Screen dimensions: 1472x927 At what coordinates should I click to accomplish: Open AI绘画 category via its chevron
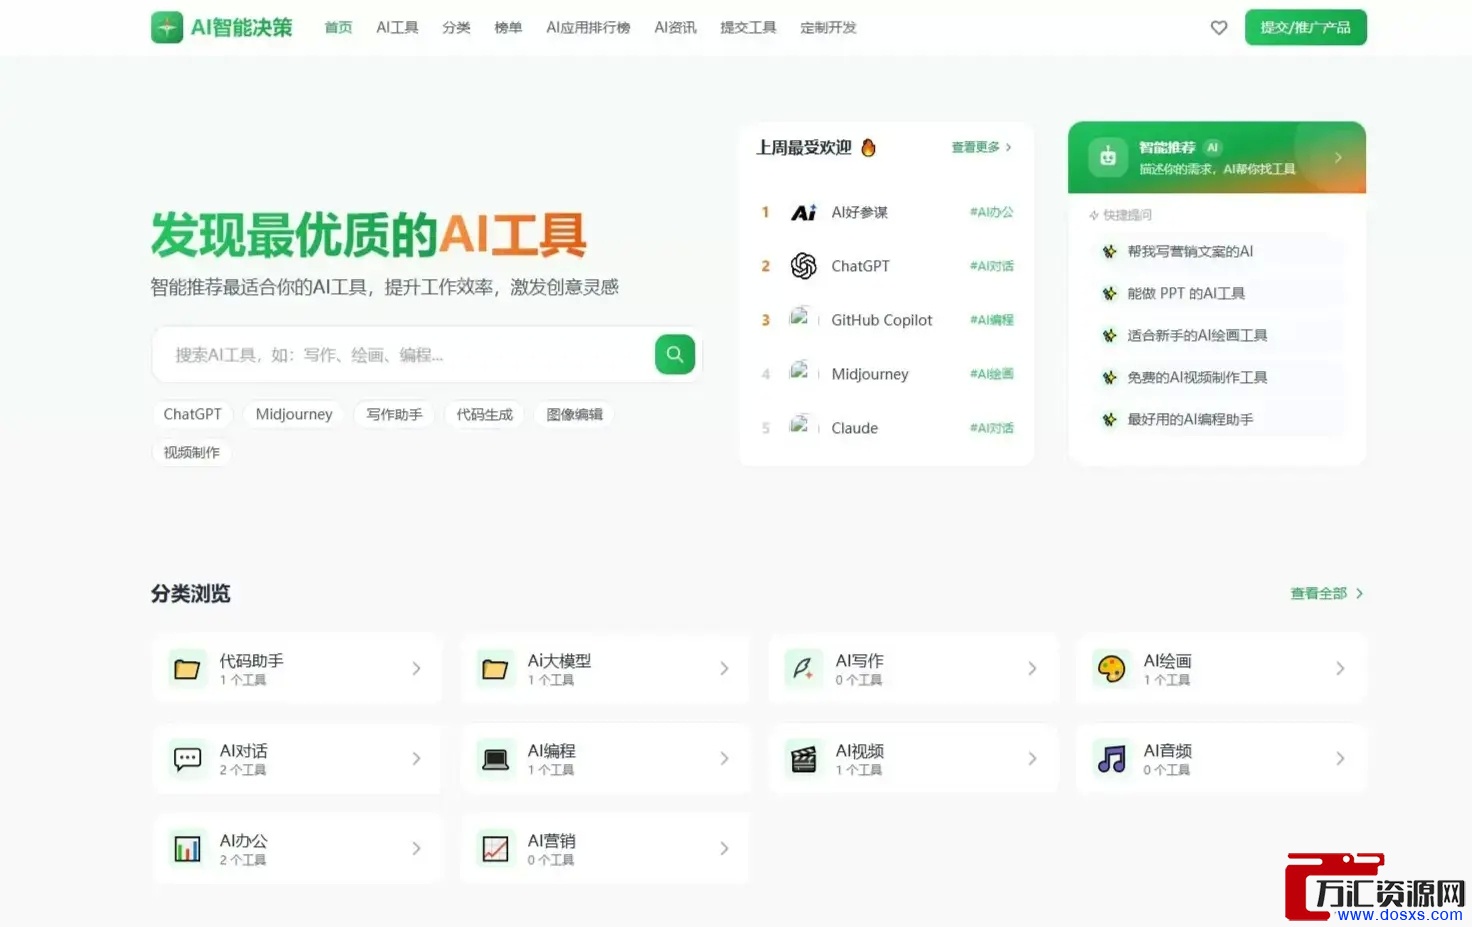pos(1340,669)
